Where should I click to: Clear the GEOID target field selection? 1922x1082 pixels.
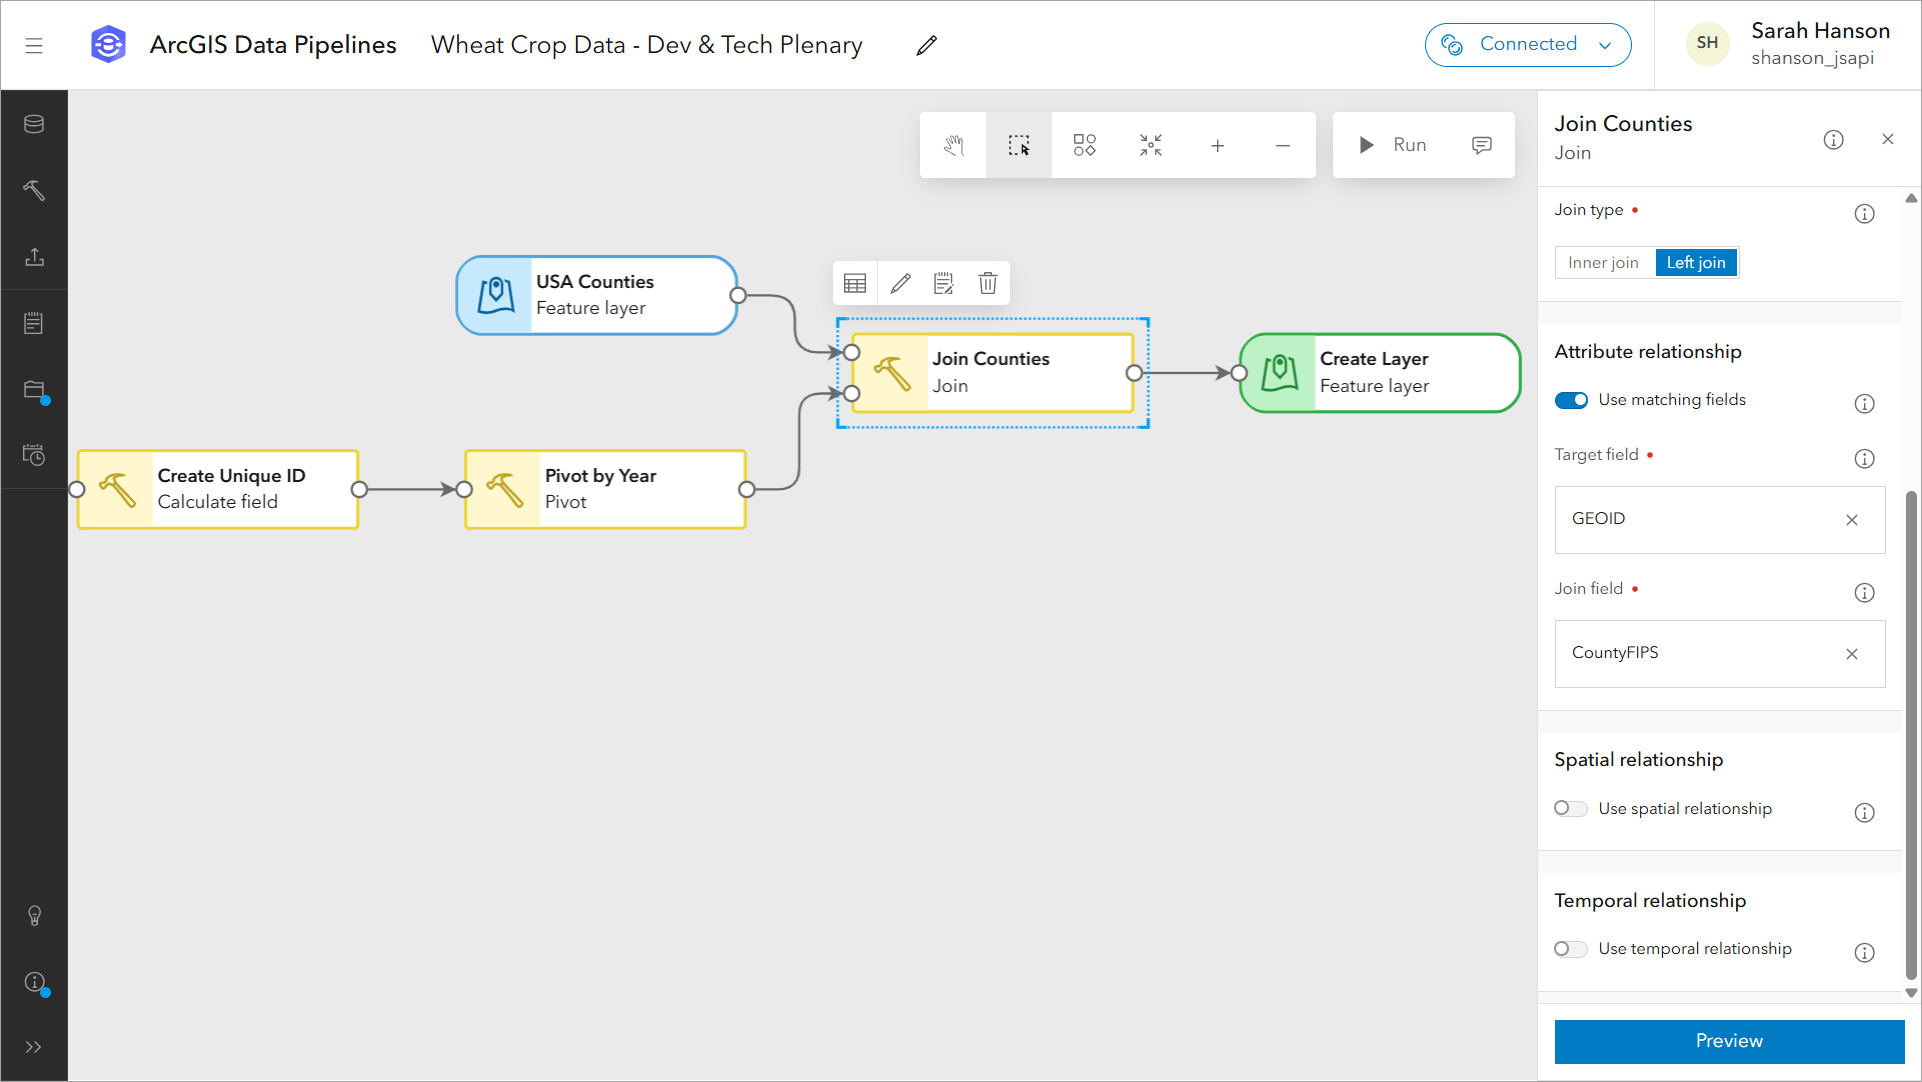pyautogui.click(x=1851, y=520)
